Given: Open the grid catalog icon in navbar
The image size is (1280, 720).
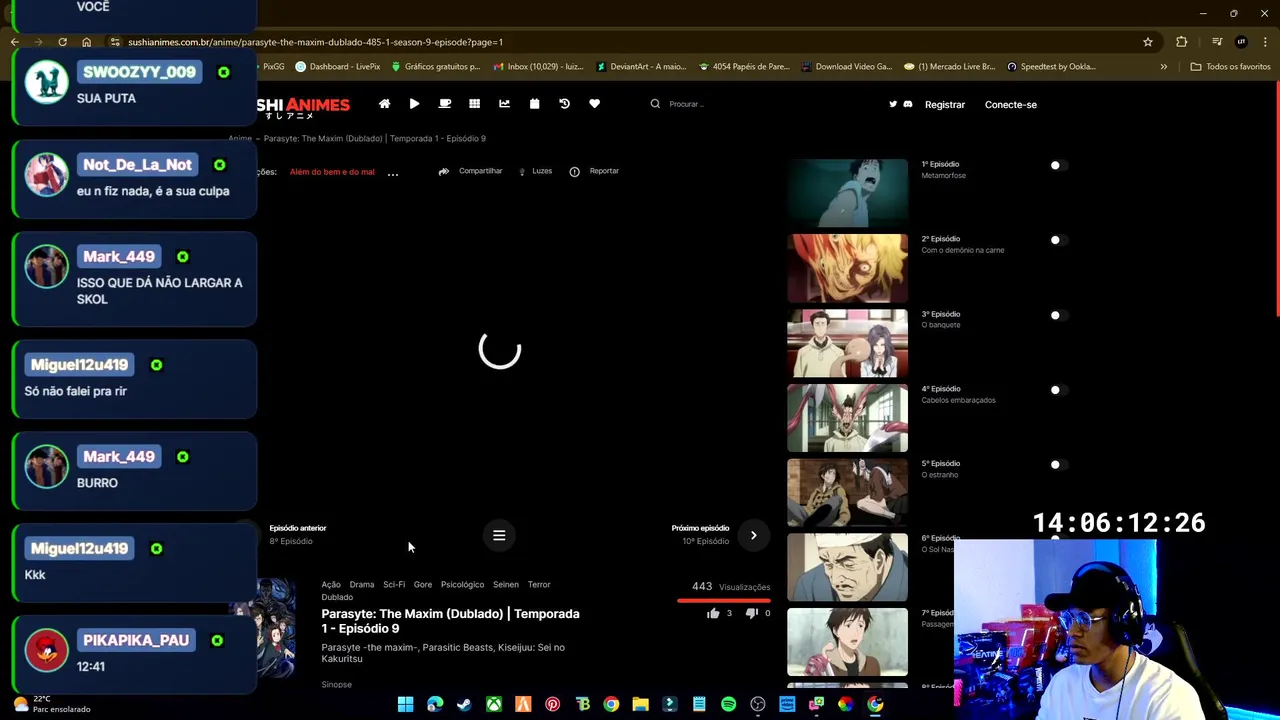Looking at the screenshot, I should [x=475, y=104].
